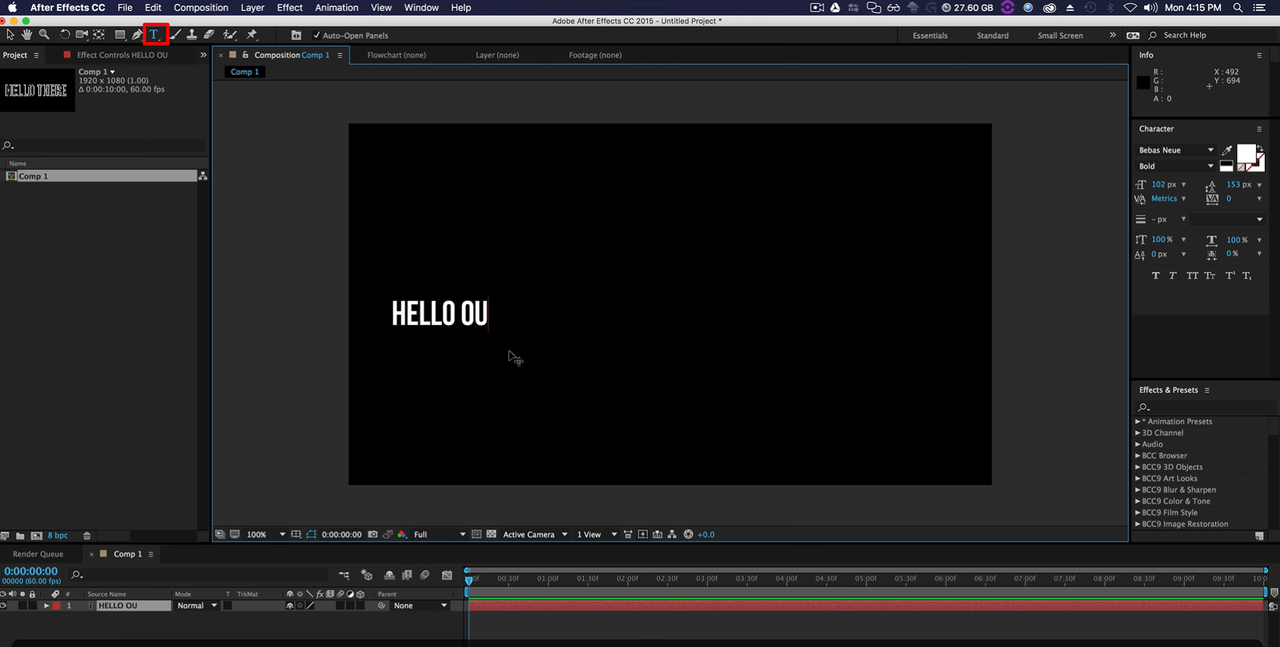Click the timeline current time 0:00:00:00
The width and height of the screenshot is (1280, 647).
click(x=30, y=571)
